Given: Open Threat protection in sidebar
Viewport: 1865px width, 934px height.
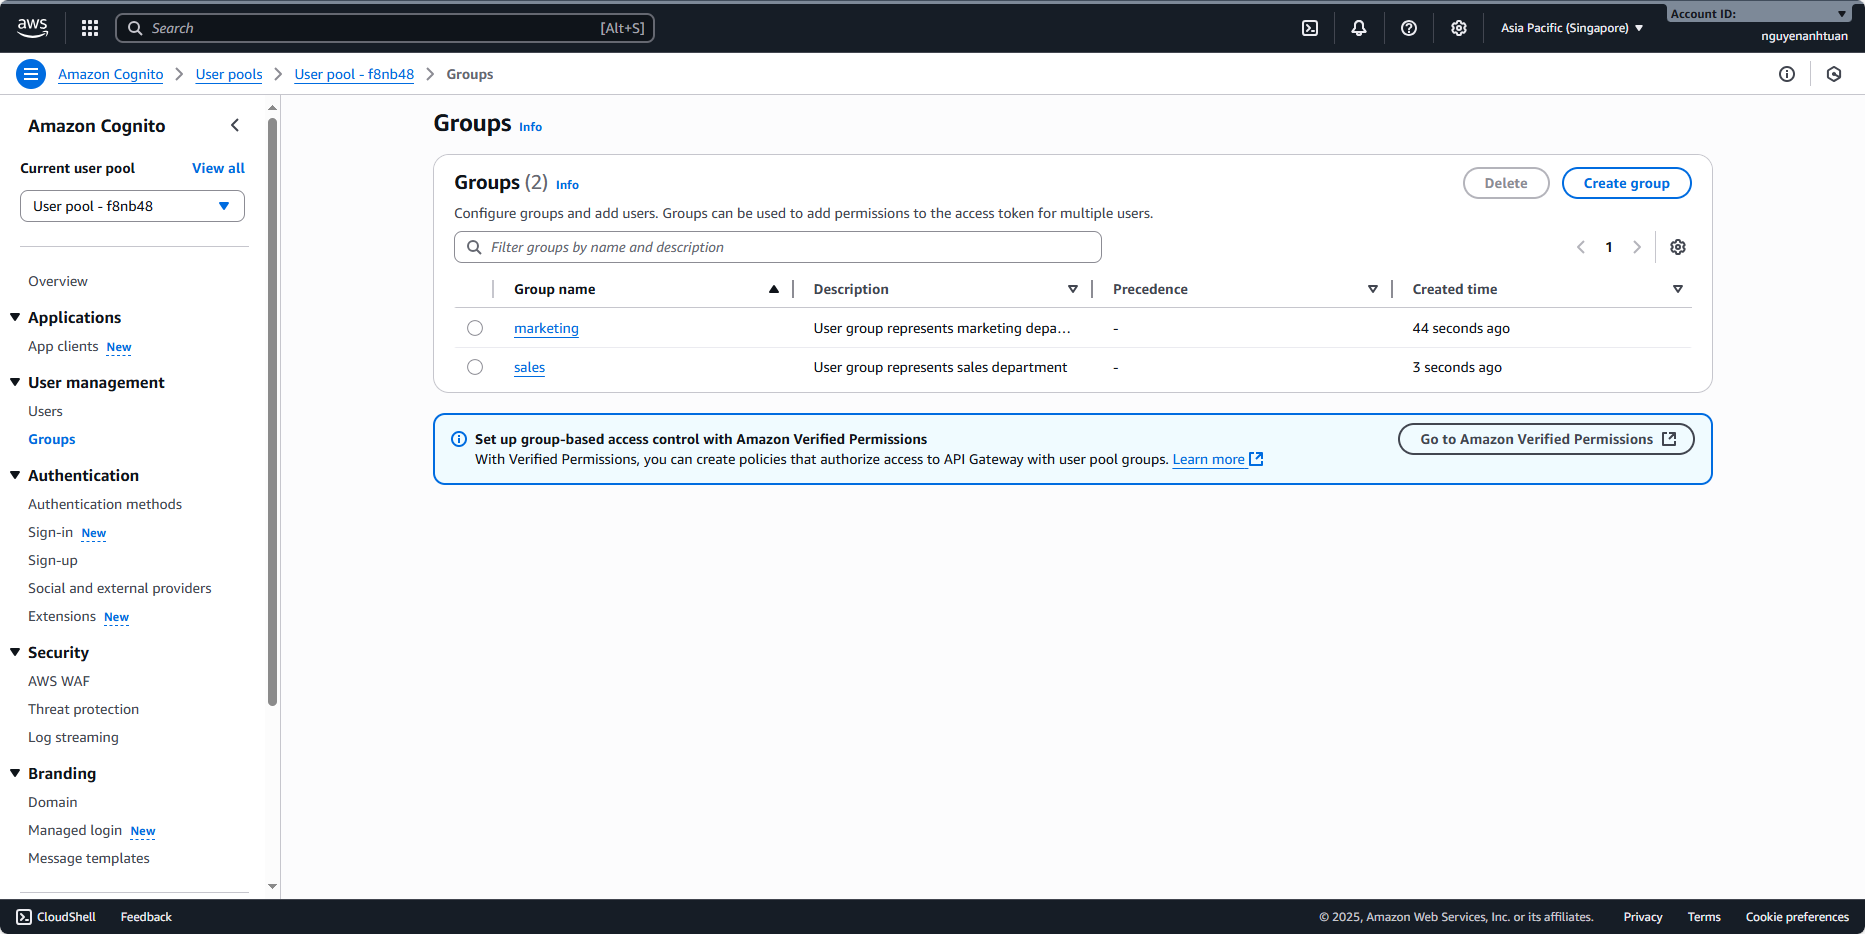Looking at the screenshot, I should (x=83, y=709).
